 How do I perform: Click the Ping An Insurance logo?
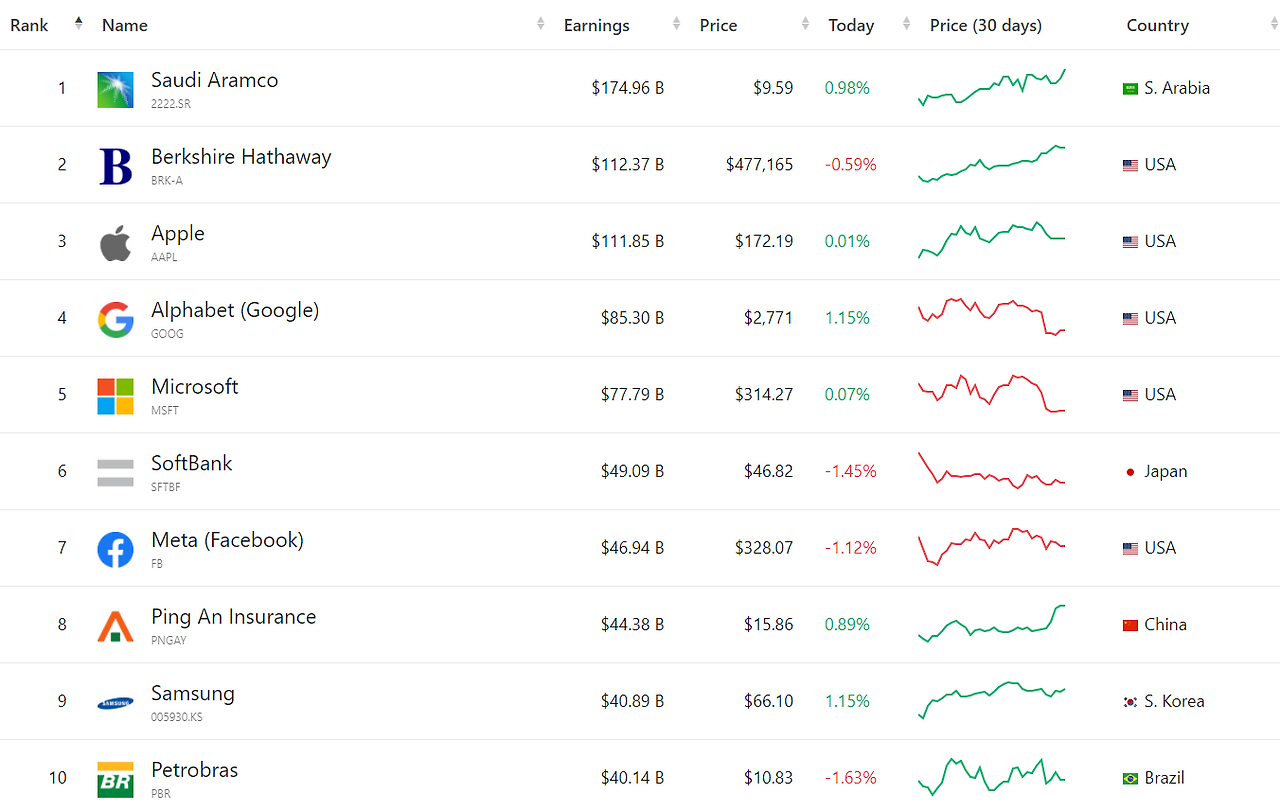pos(115,626)
